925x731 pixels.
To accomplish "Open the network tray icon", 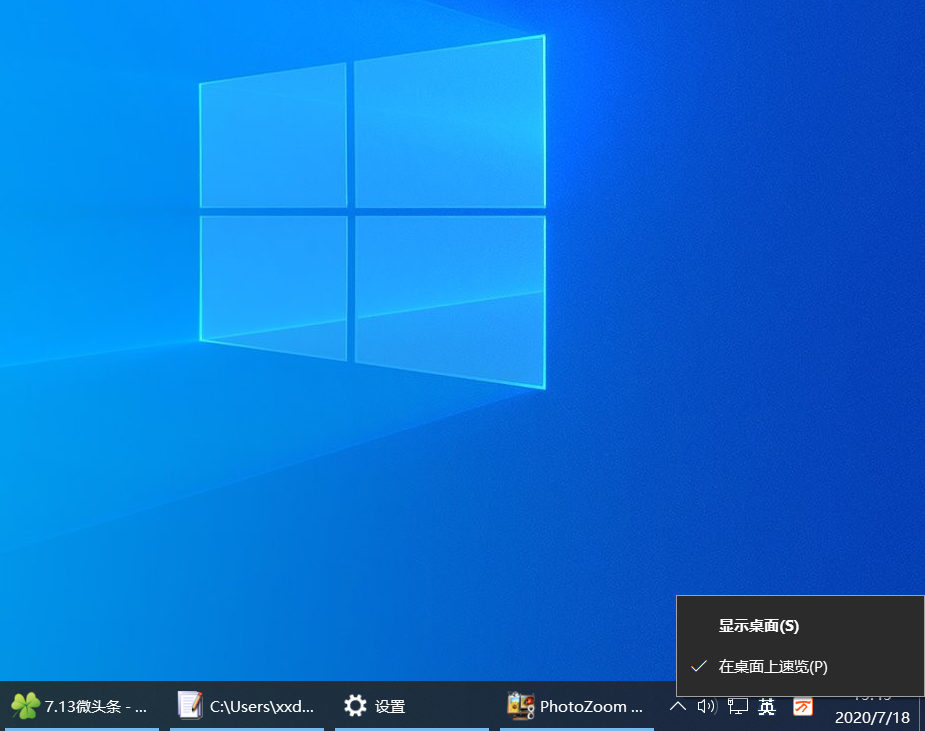I will coord(737,706).
